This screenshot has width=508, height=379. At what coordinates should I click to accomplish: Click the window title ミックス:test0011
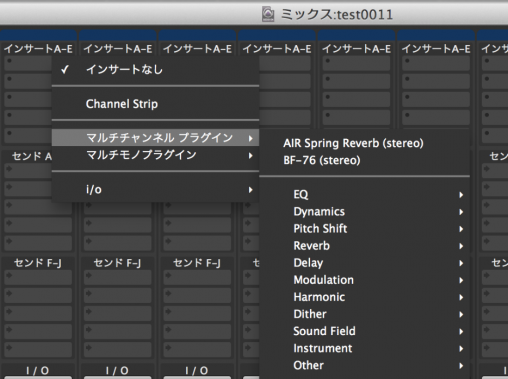click(337, 15)
